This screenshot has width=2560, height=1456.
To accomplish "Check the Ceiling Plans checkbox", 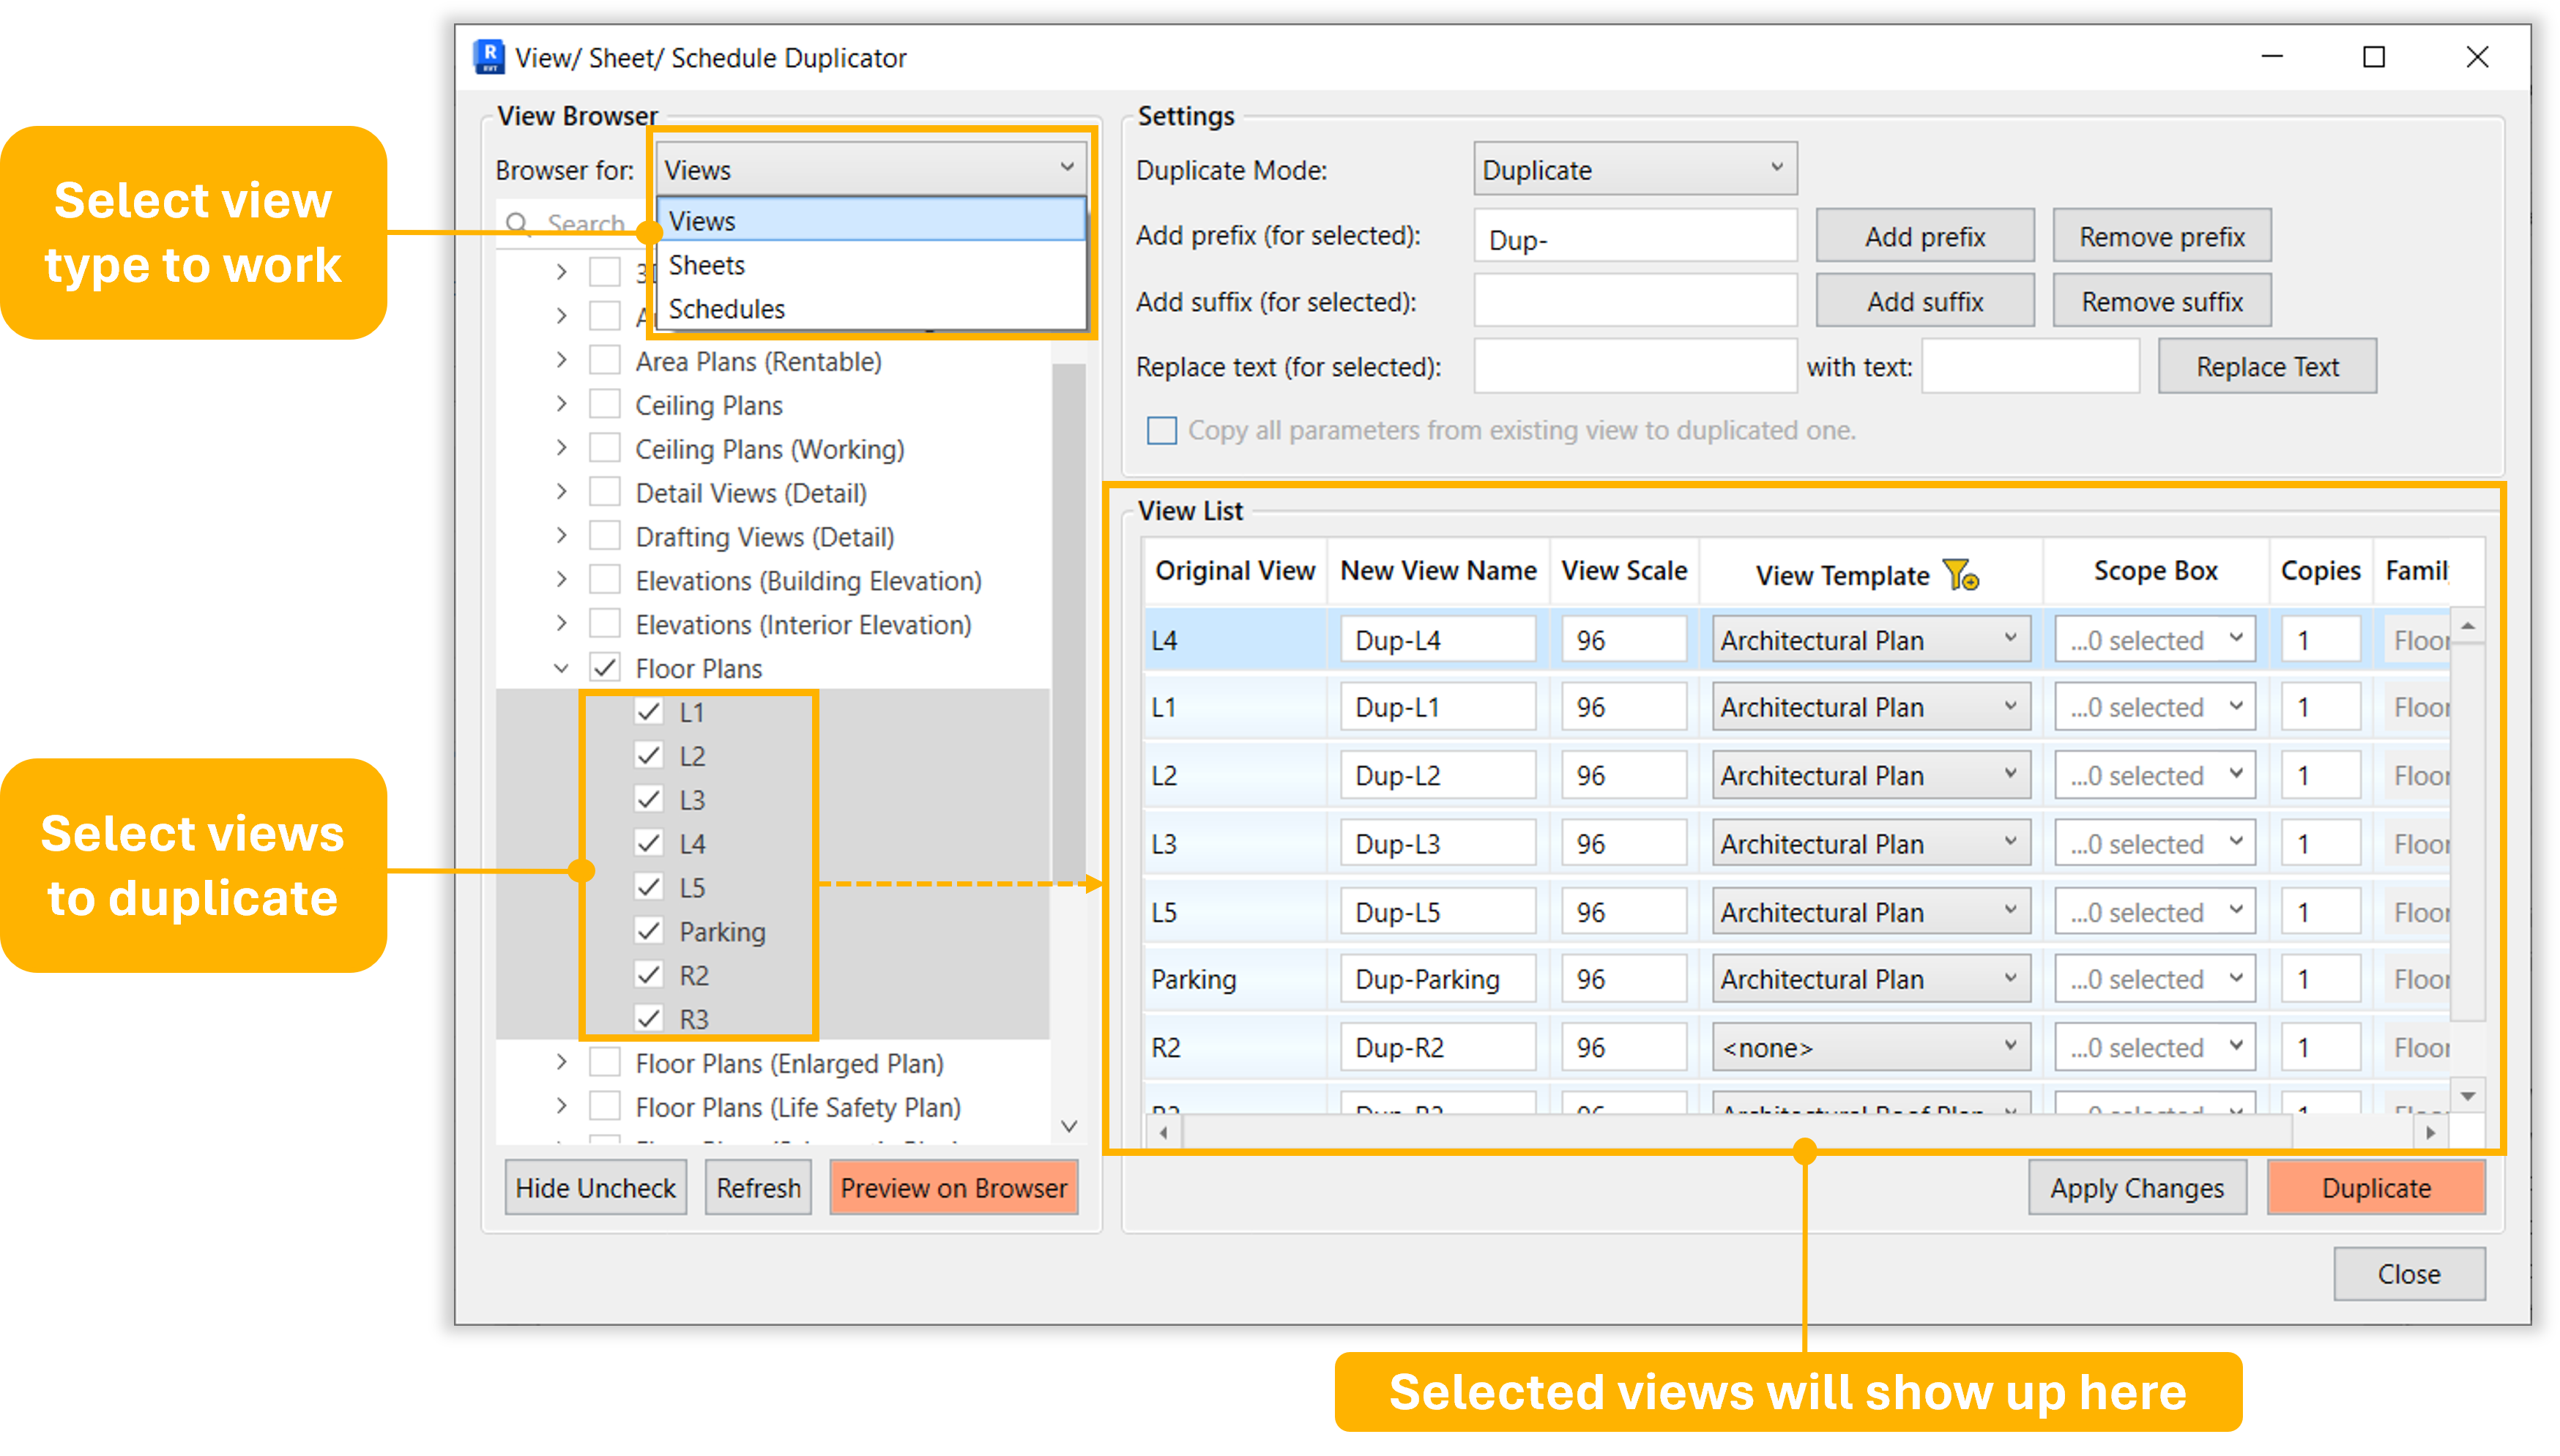I will (604, 405).
